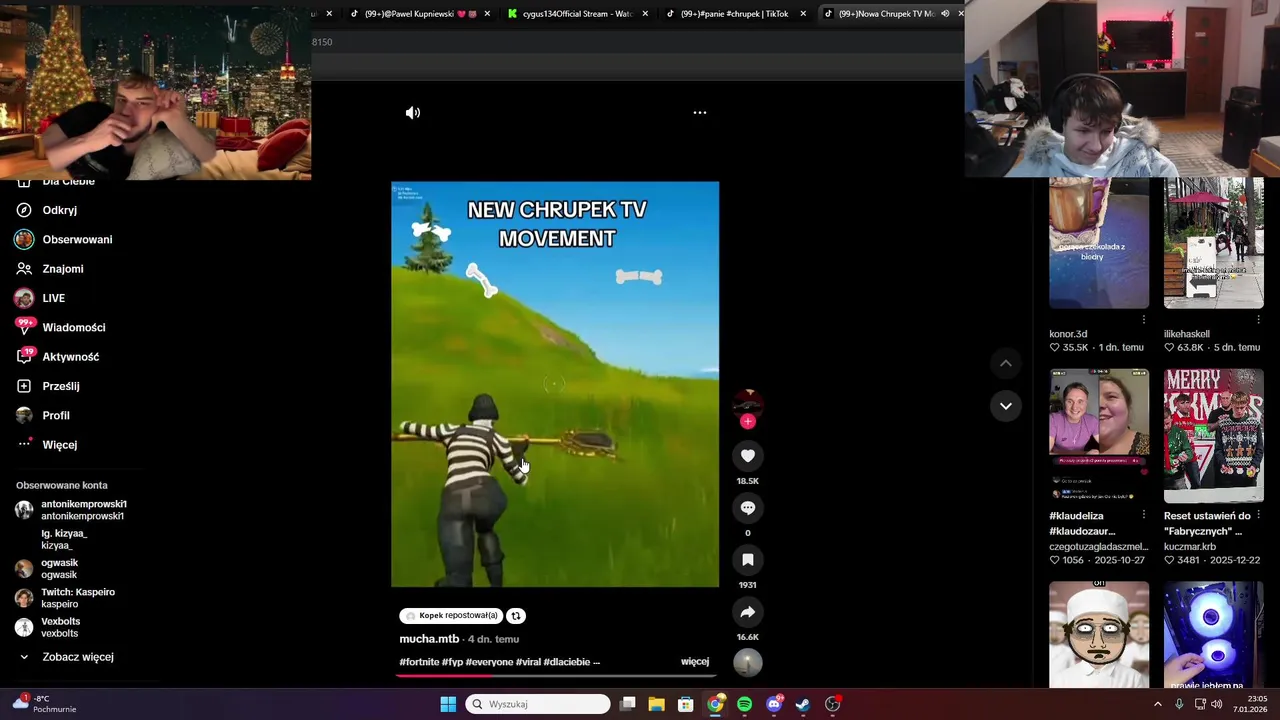Open Steam from the taskbar

[x=803, y=704]
